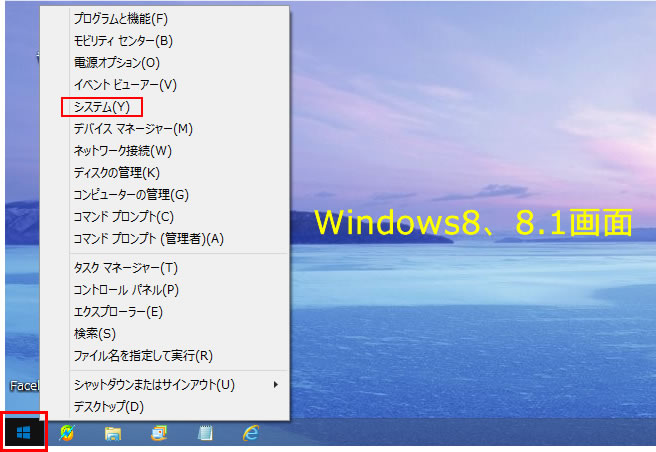Open the File Explorer taskbar icon
656x452 pixels.
(x=113, y=433)
